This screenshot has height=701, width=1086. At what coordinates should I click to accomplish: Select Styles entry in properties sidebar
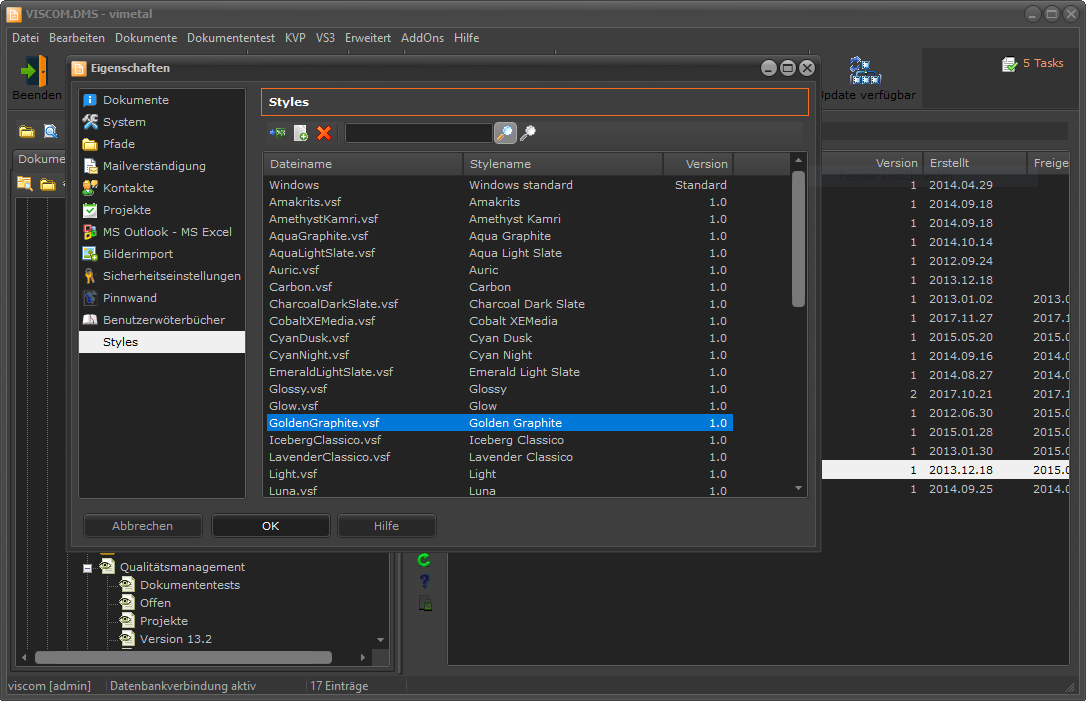click(x=162, y=342)
